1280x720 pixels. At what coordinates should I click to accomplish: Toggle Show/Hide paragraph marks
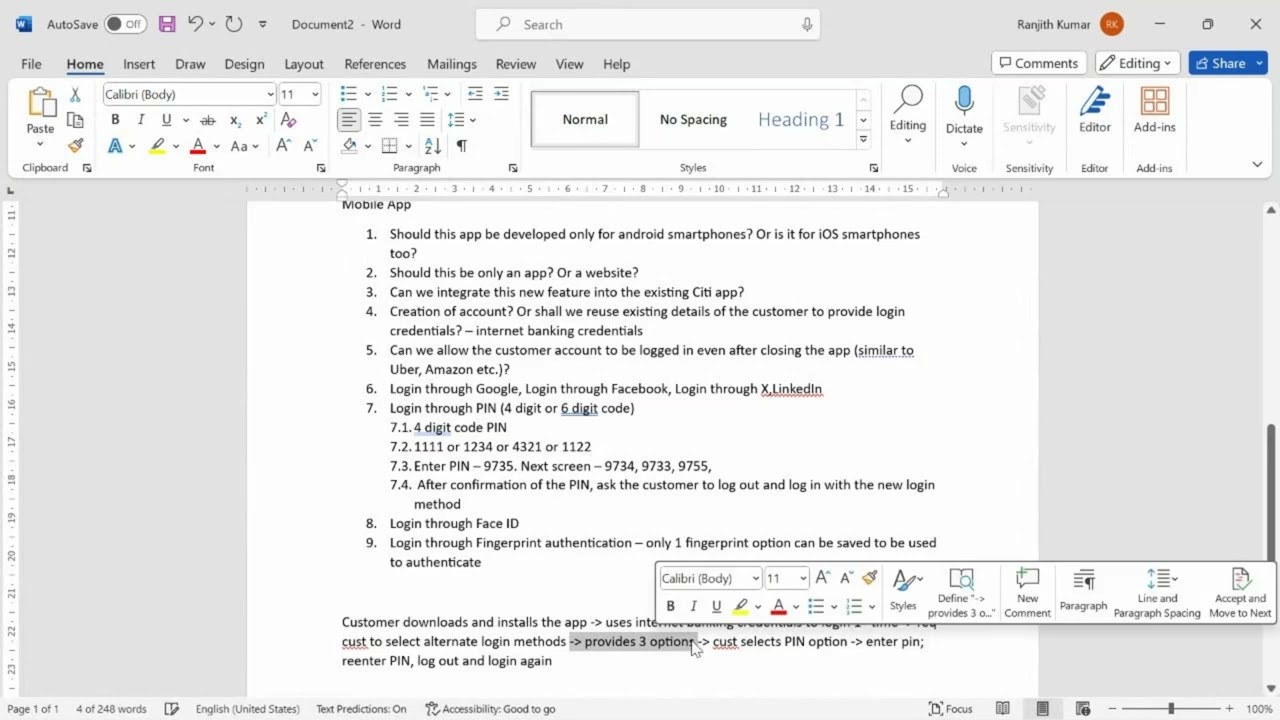pyautogui.click(x=462, y=146)
